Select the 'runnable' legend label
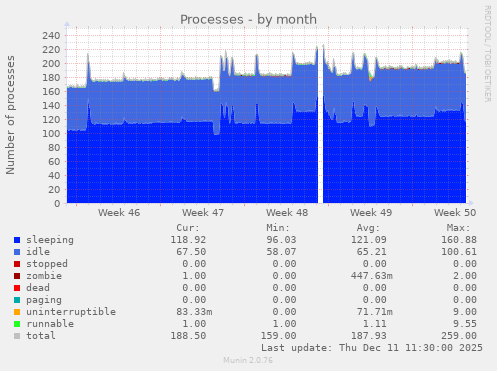Screen dimensions: 497x371 50,324
